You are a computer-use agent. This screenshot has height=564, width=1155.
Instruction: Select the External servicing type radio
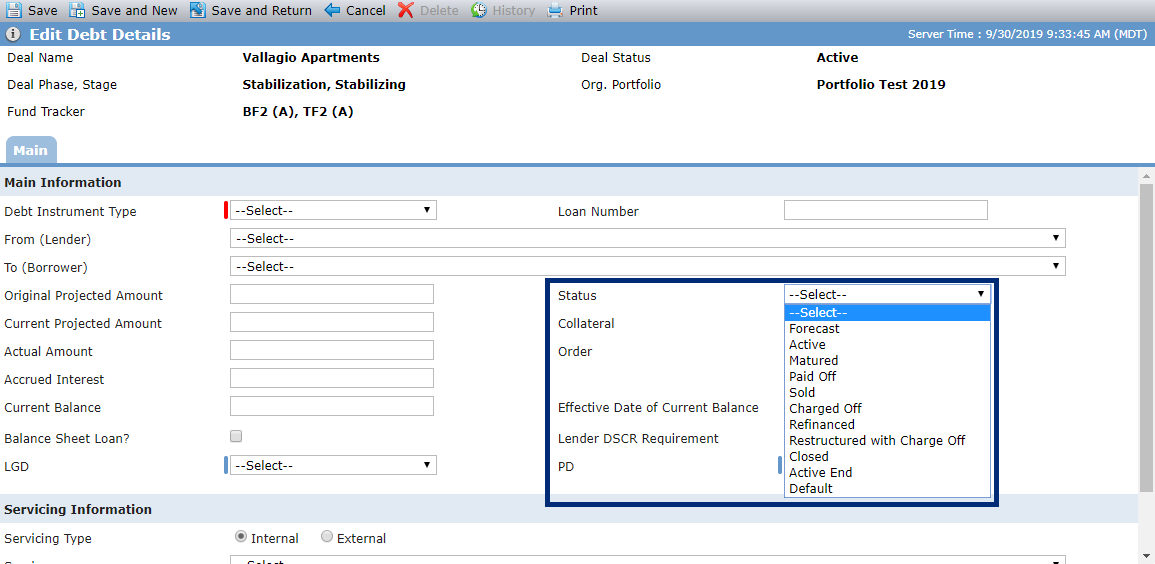coord(327,537)
